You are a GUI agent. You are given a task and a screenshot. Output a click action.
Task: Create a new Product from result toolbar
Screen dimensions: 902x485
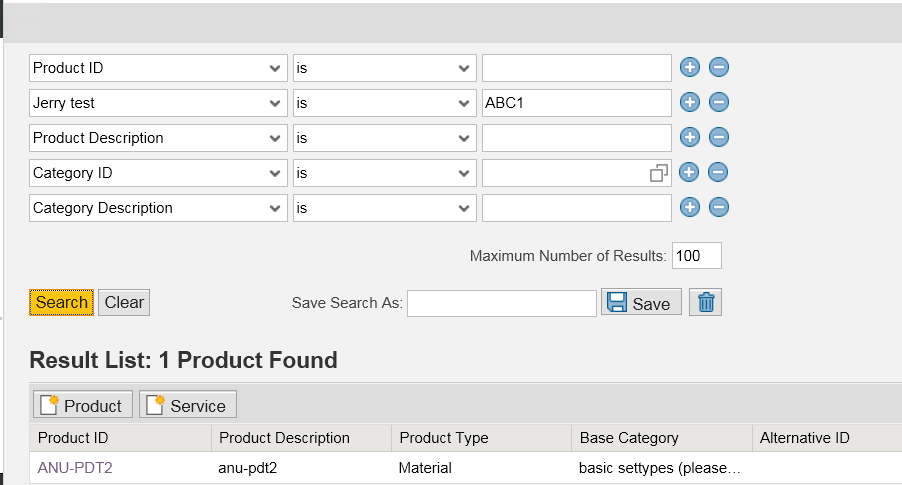pos(83,404)
